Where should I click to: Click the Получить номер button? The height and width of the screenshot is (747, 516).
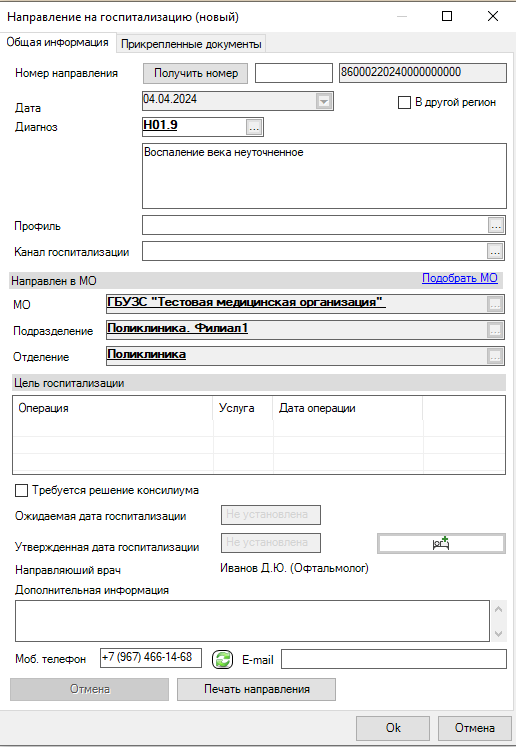tap(196, 73)
